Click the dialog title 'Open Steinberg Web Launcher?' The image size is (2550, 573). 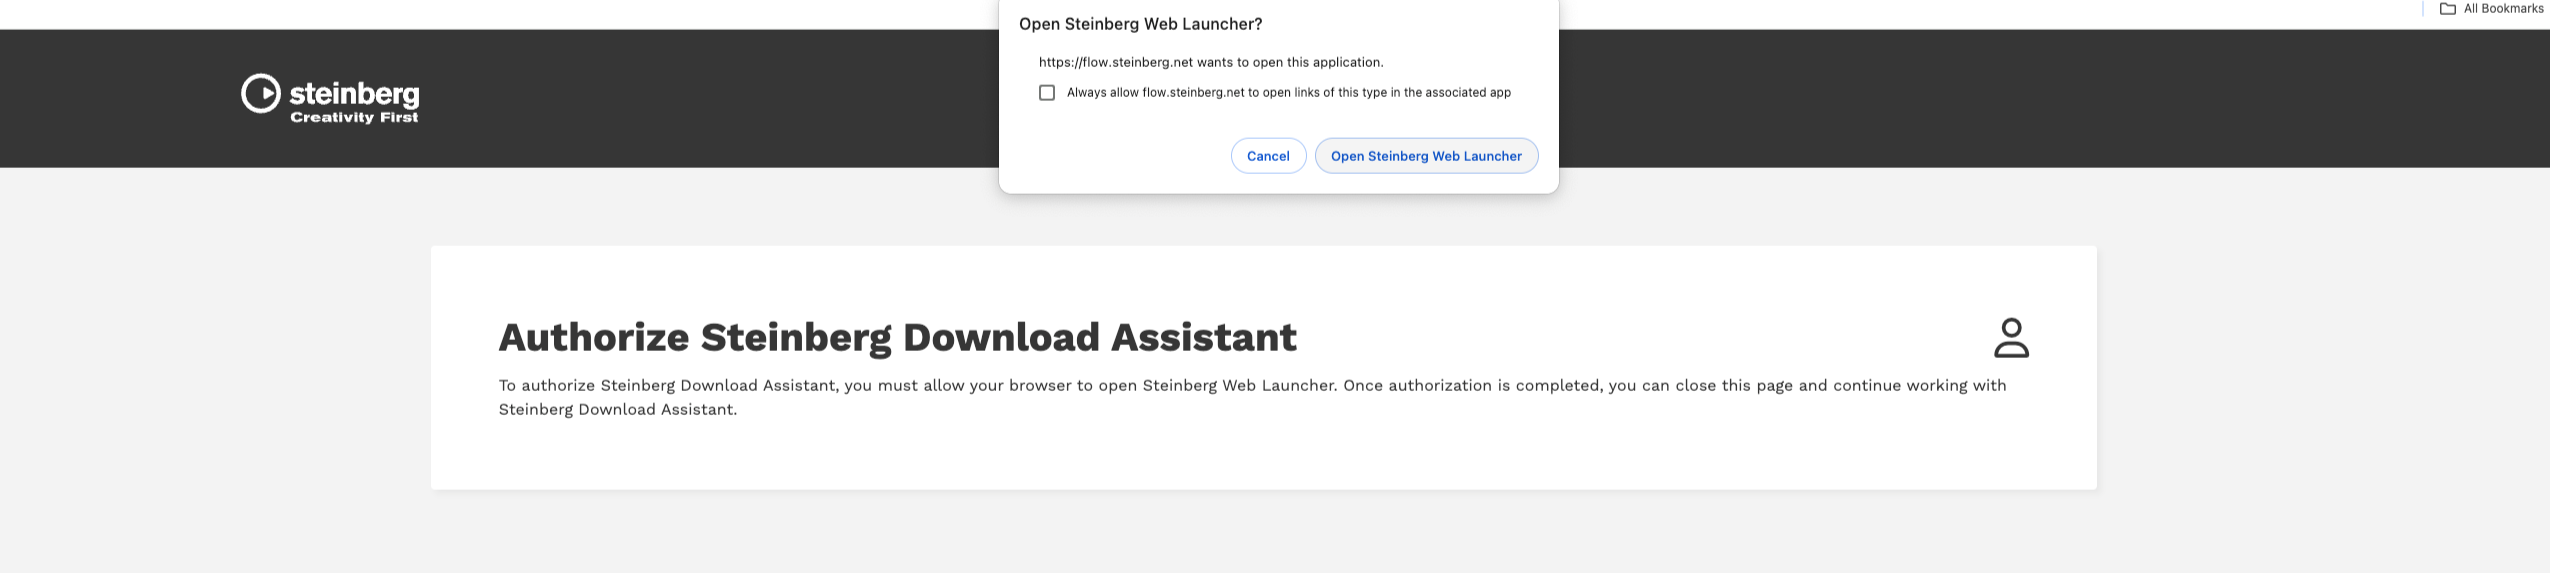point(1140,24)
